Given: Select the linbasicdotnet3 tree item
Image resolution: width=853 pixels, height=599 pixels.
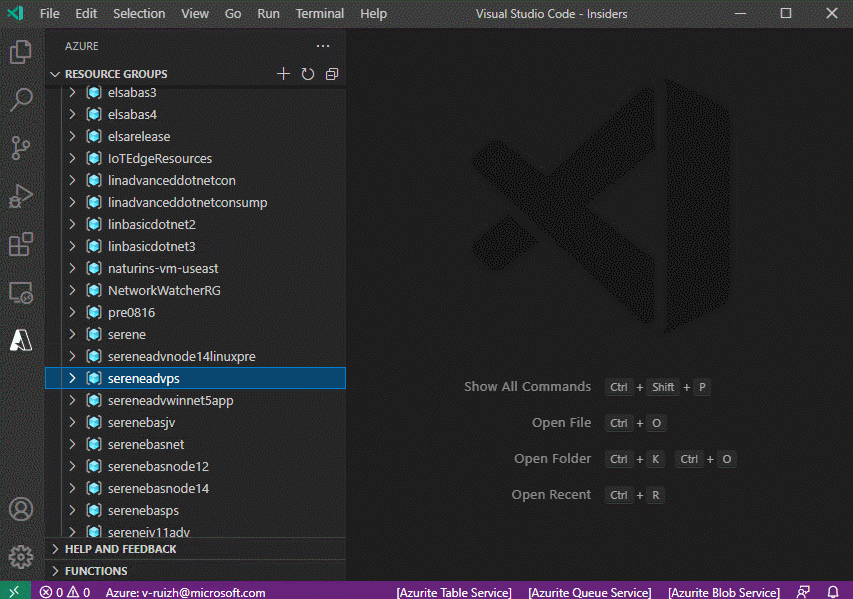Looking at the screenshot, I should coord(195,246).
